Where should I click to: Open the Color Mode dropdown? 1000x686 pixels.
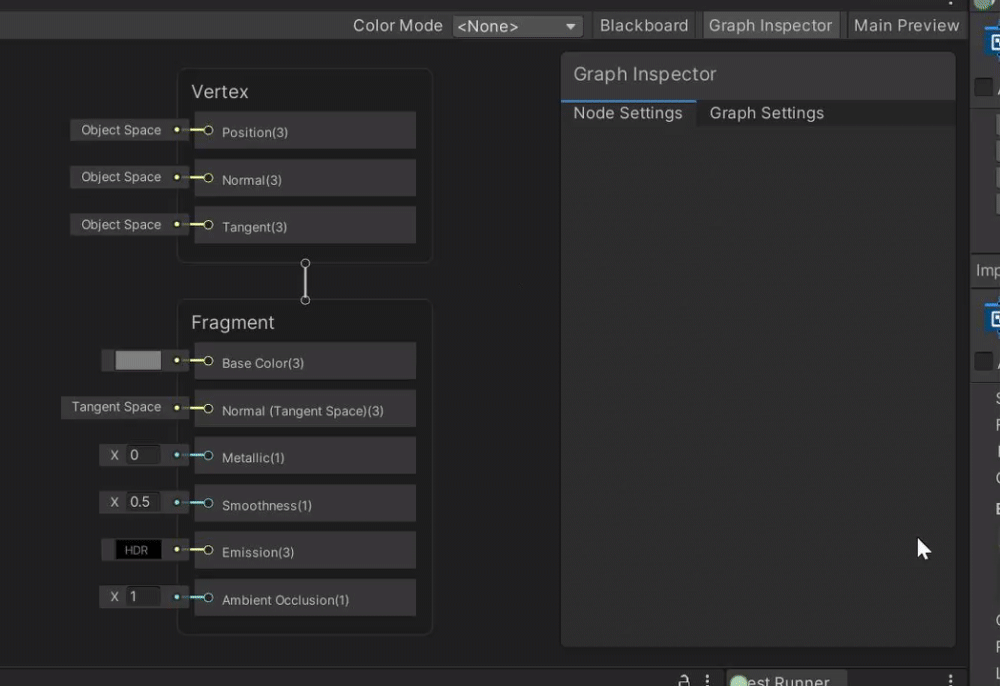tap(517, 26)
